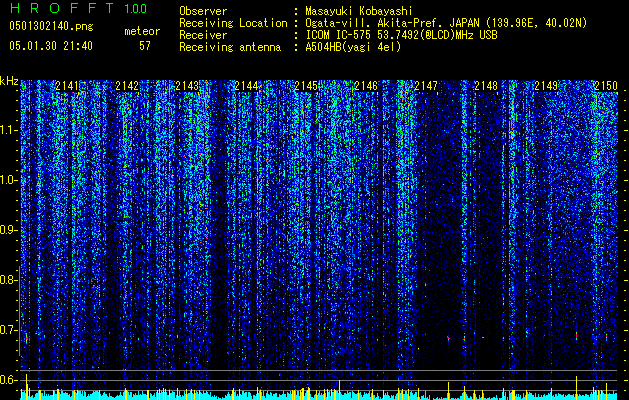Viewport: 629px width, 400px height.
Task: Click the 2149 time marker
Action: [x=546, y=85]
